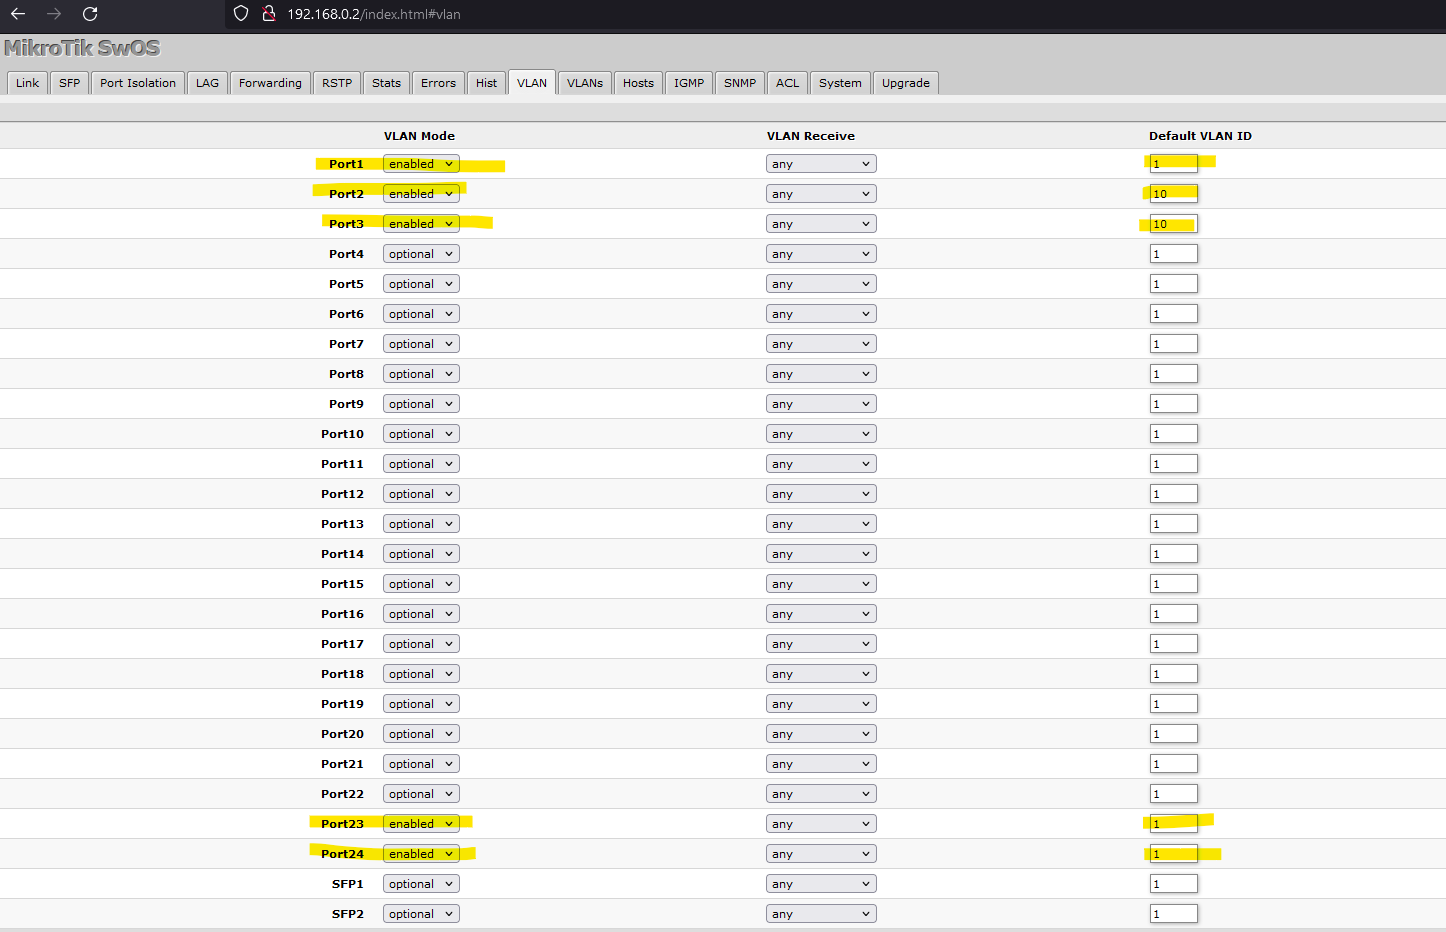Click the VLAN Mode column header

click(419, 136)
